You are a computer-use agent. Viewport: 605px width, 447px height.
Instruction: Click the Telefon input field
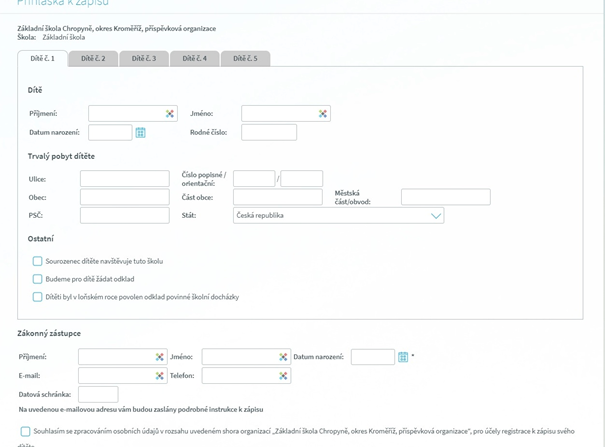pyautogui.click(x=246, y=376)
